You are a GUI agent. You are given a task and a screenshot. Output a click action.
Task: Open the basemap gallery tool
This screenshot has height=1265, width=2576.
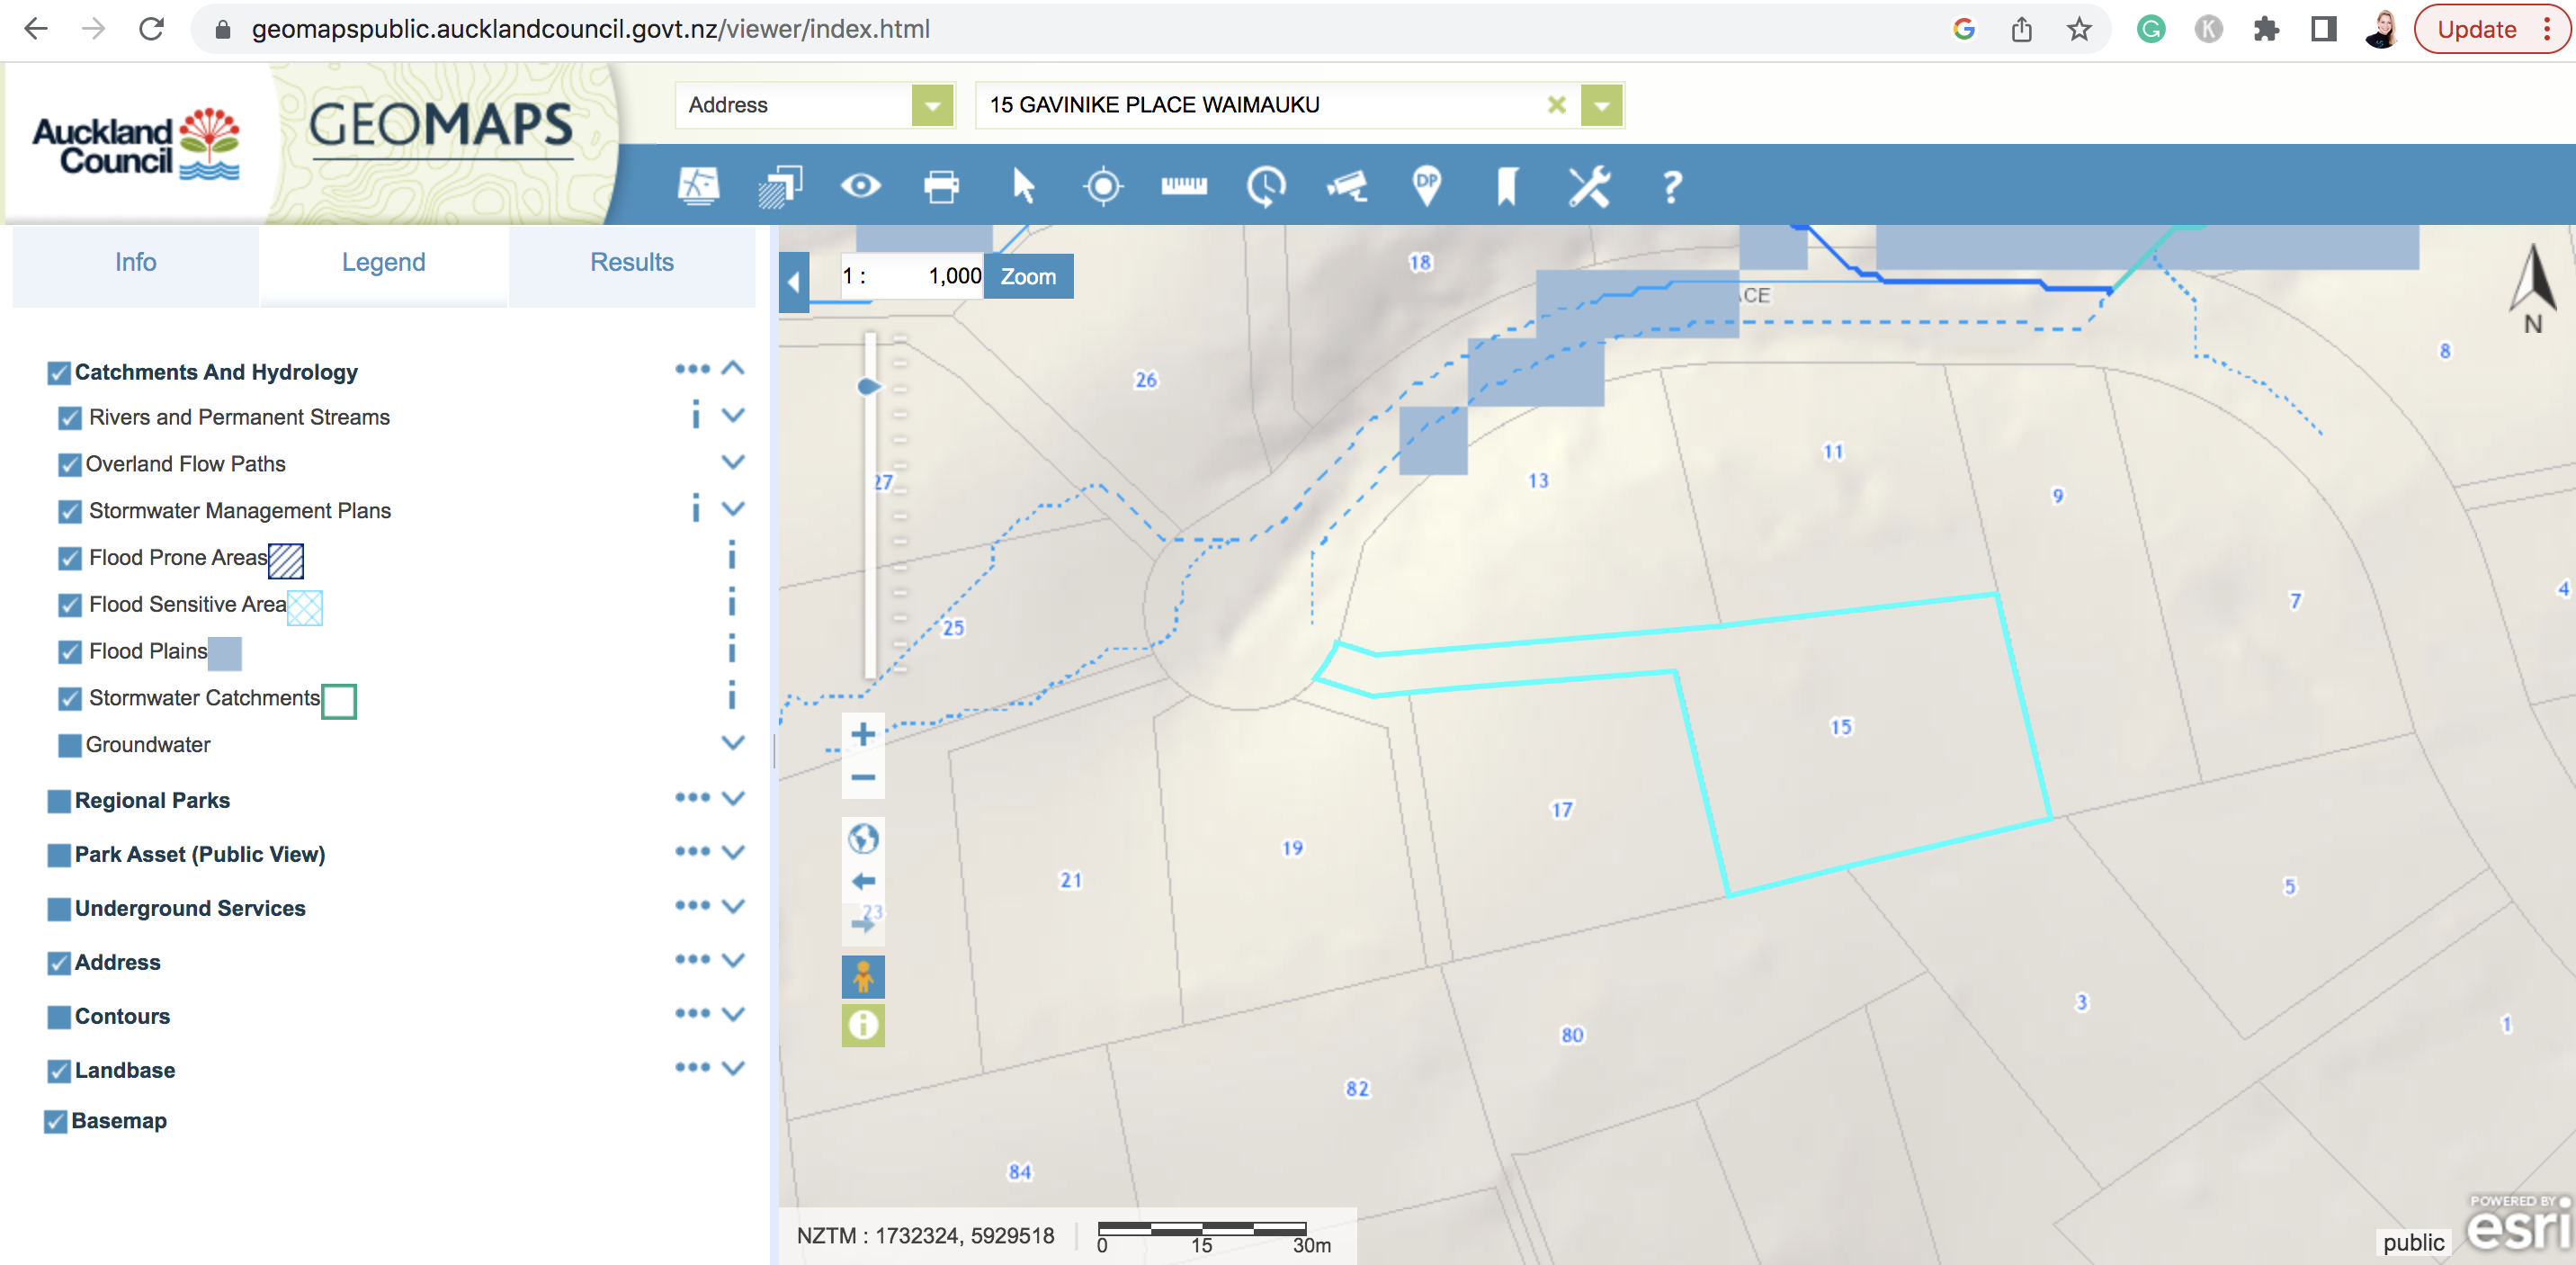click(x=698, y=186)
